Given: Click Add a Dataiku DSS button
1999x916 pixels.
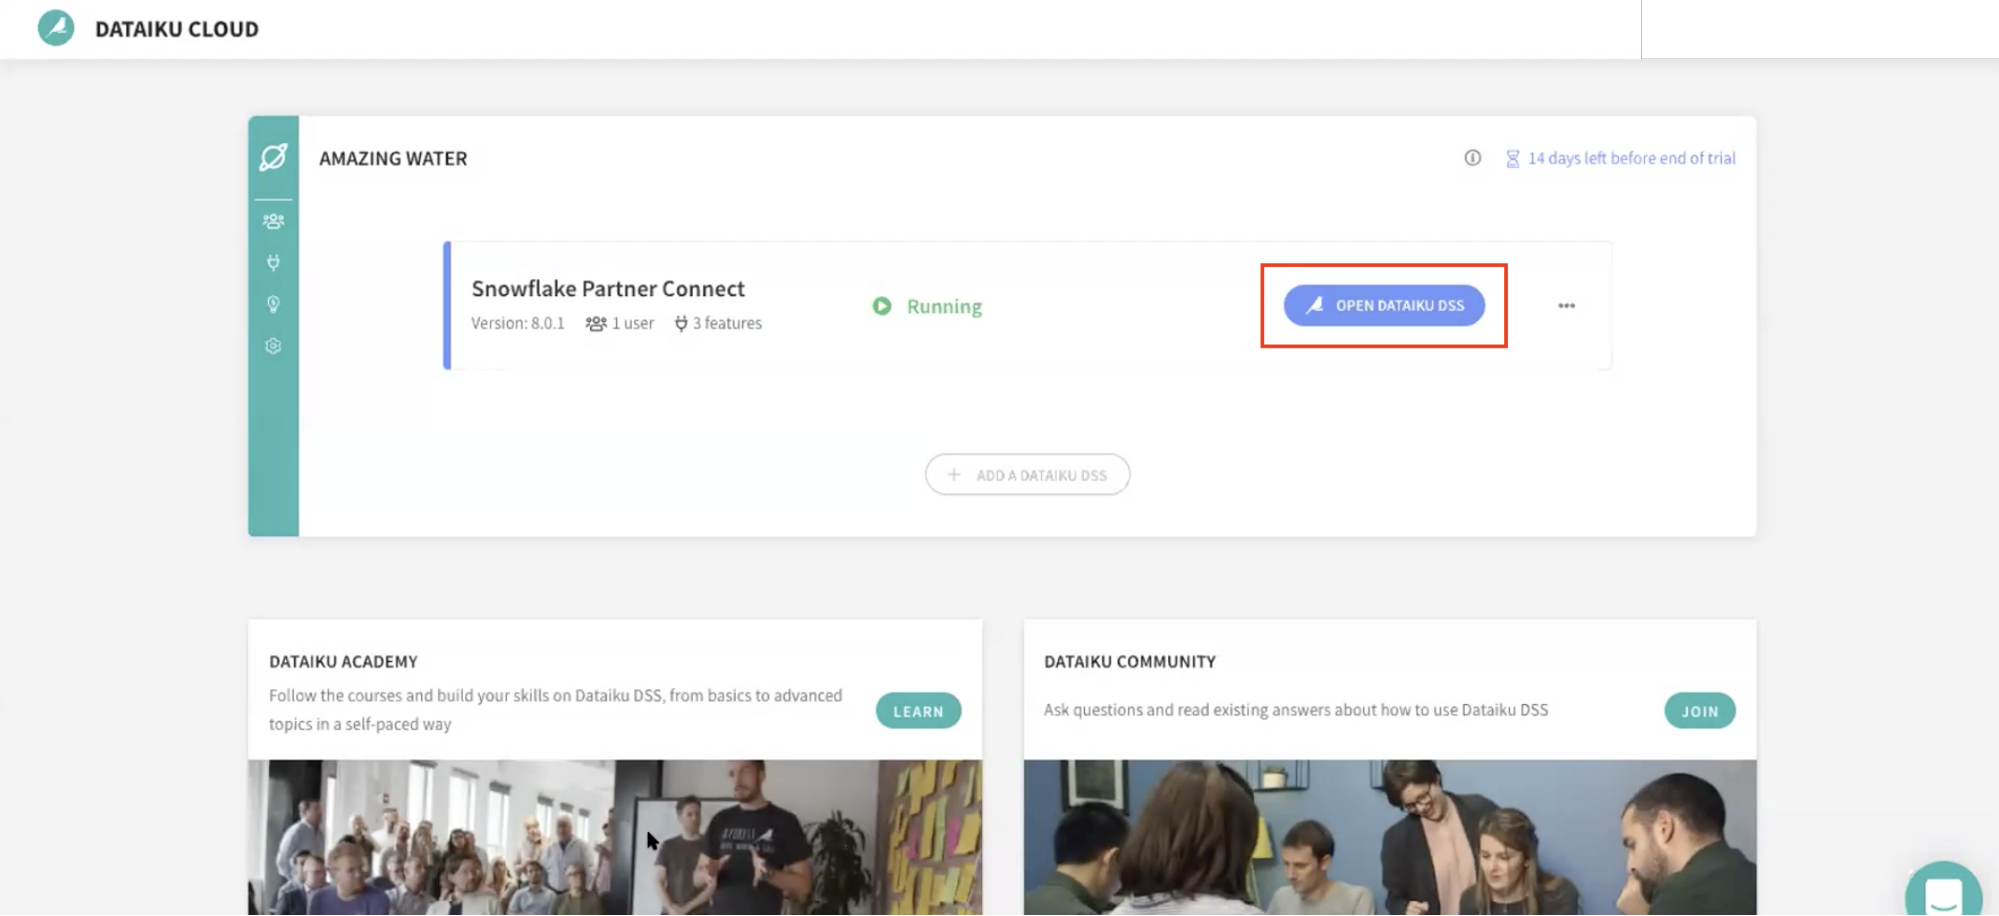Looking at the screenshot, I should 1027,475.
